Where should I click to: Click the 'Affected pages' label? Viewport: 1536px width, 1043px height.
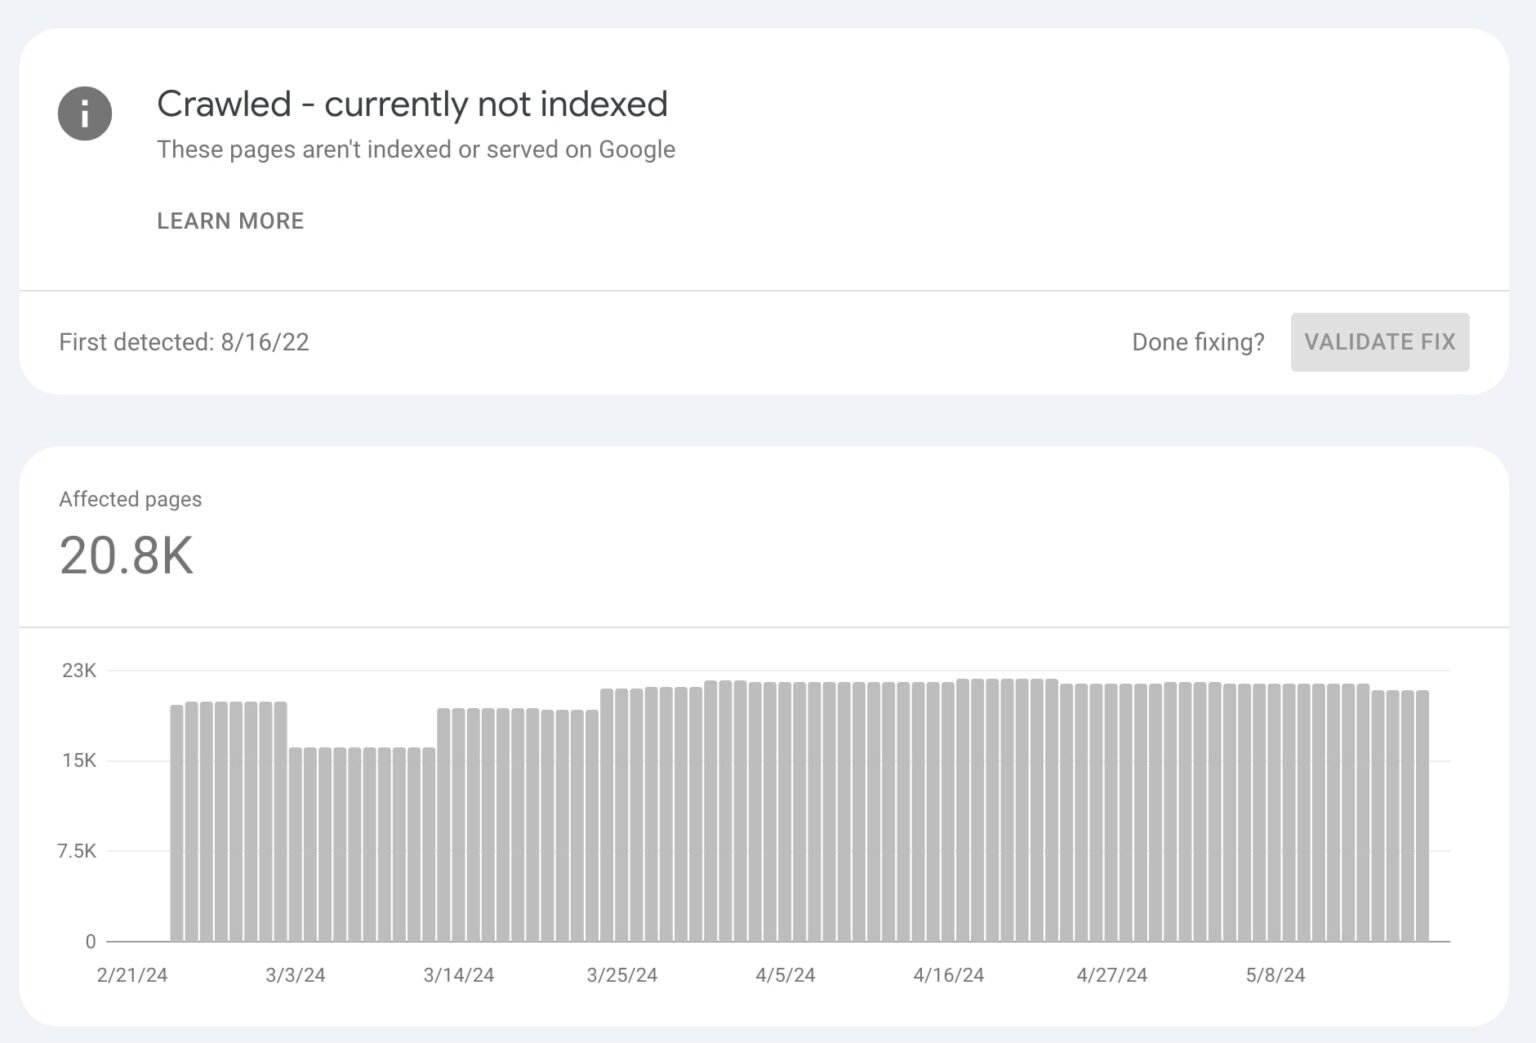130,499
